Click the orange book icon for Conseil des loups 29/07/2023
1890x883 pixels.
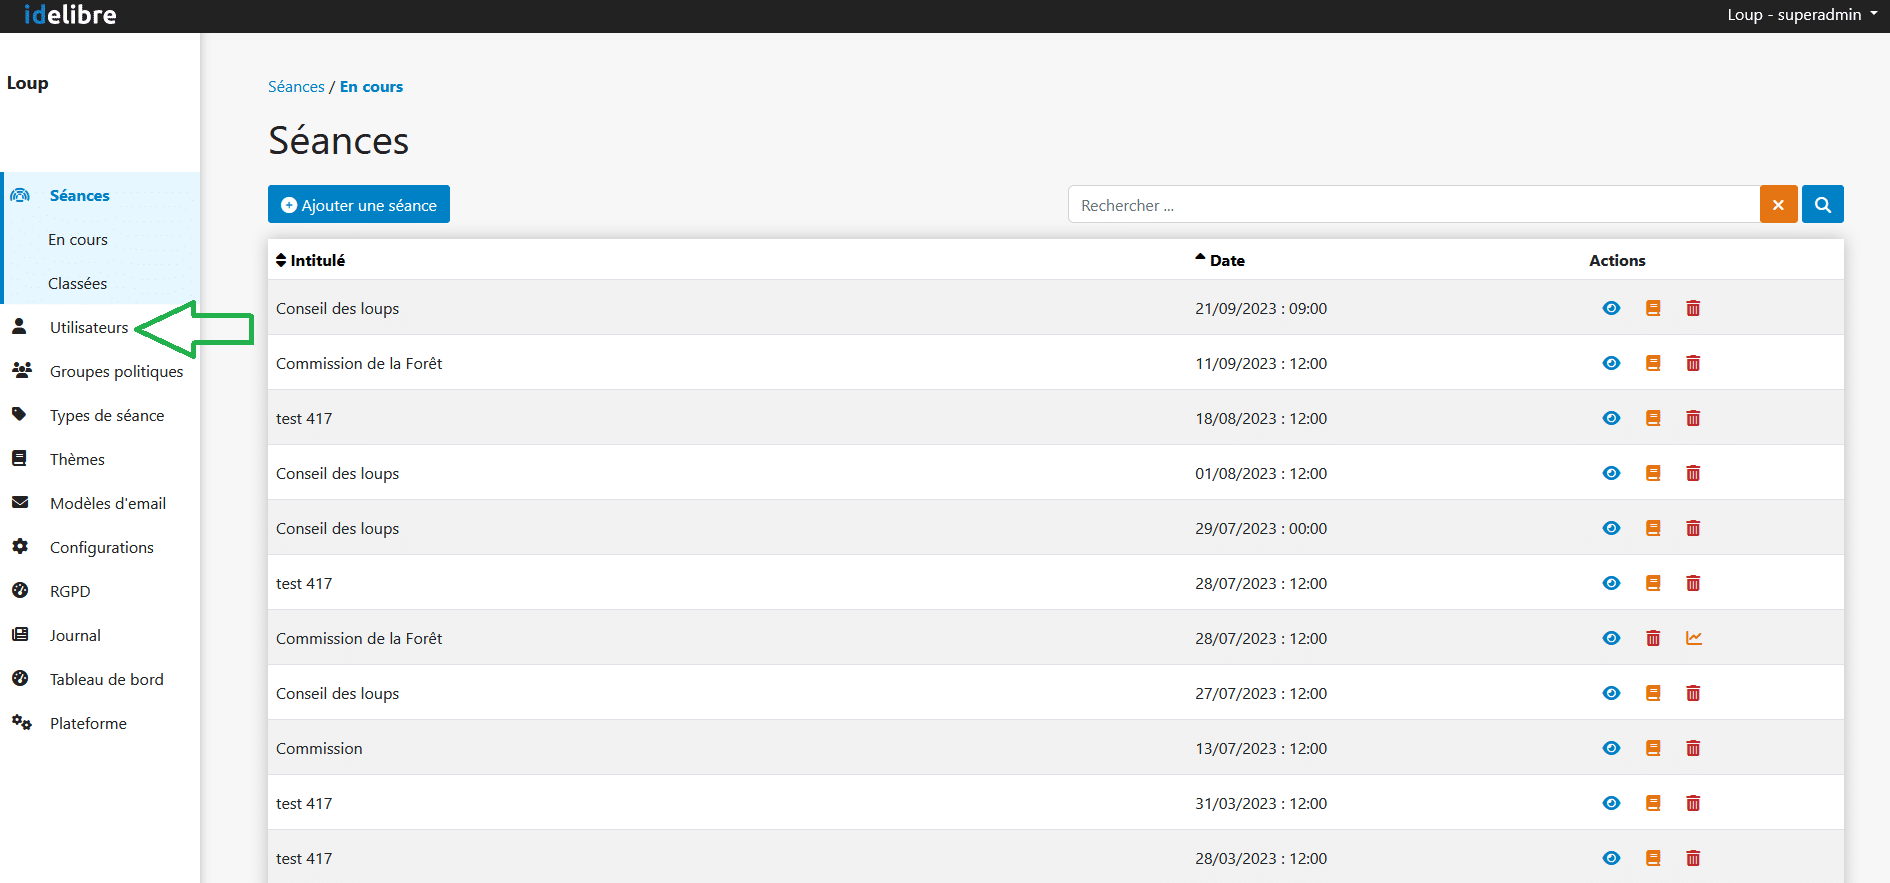(1653, 528)
